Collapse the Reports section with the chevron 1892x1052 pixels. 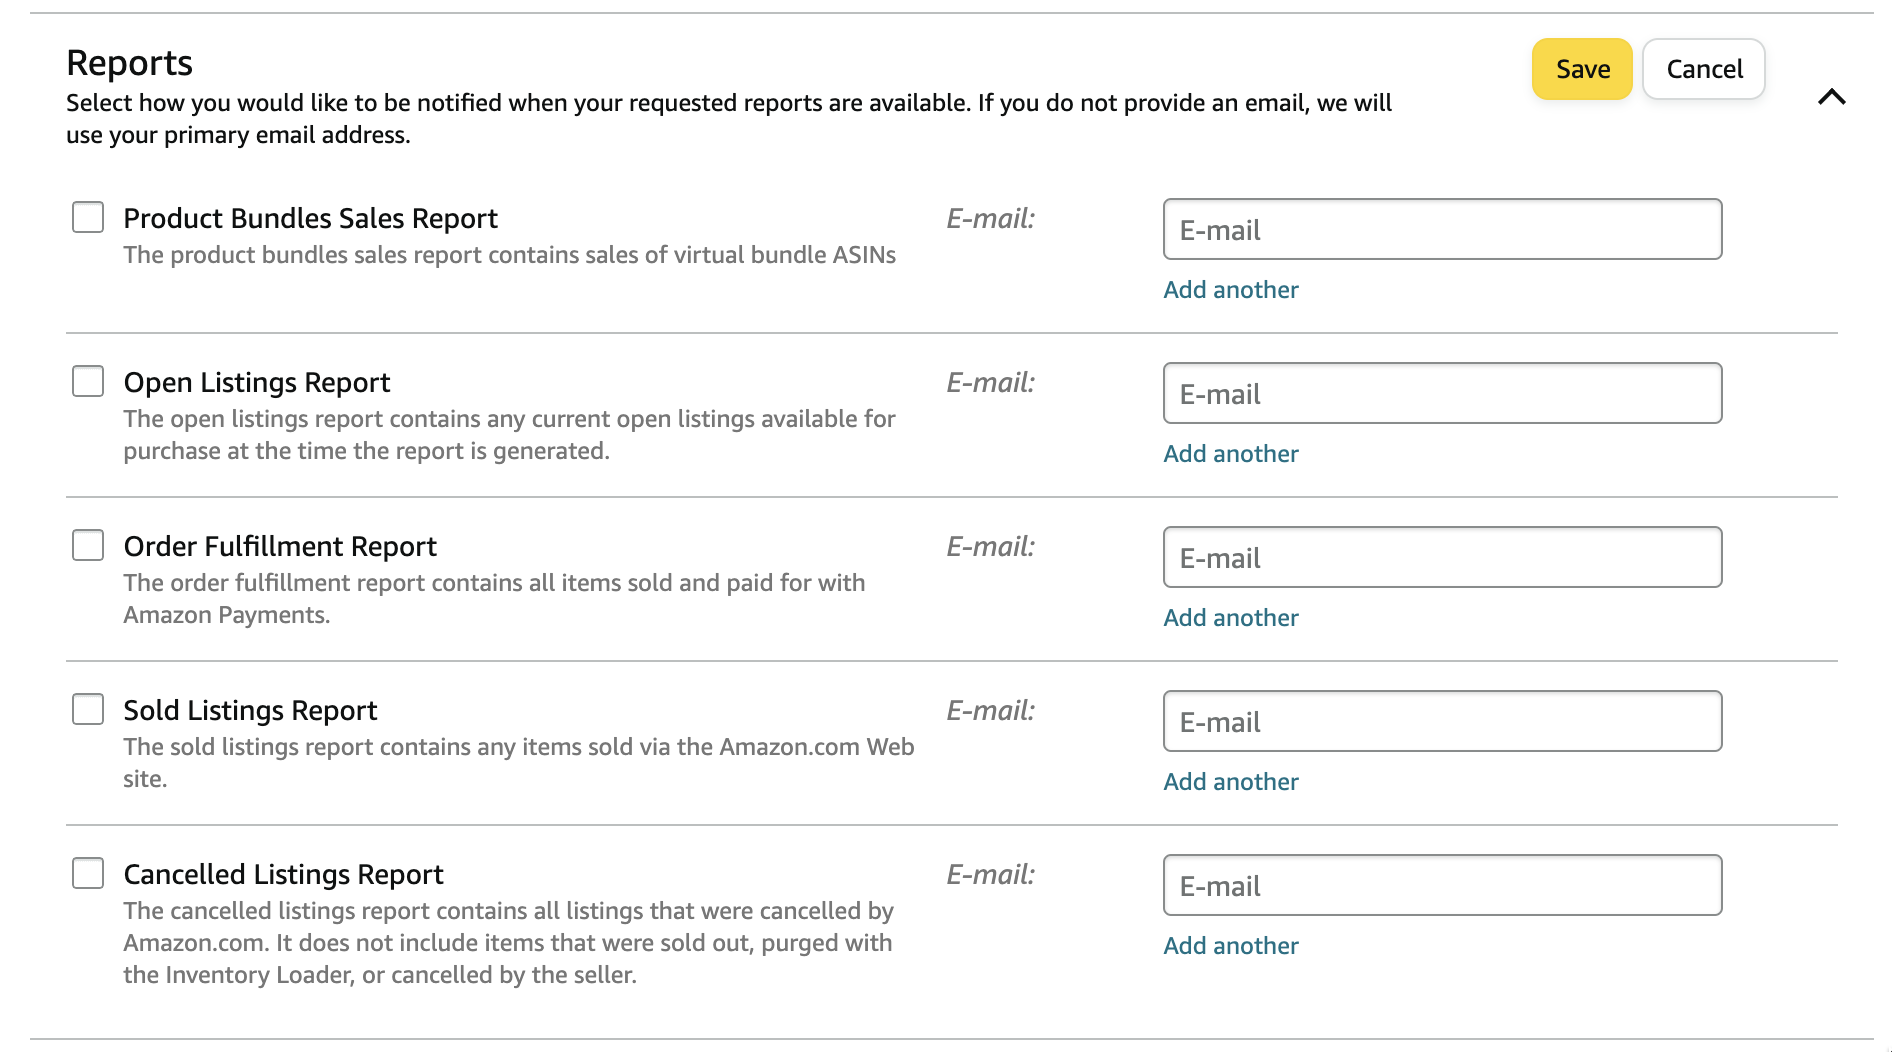pos(1831,97)
